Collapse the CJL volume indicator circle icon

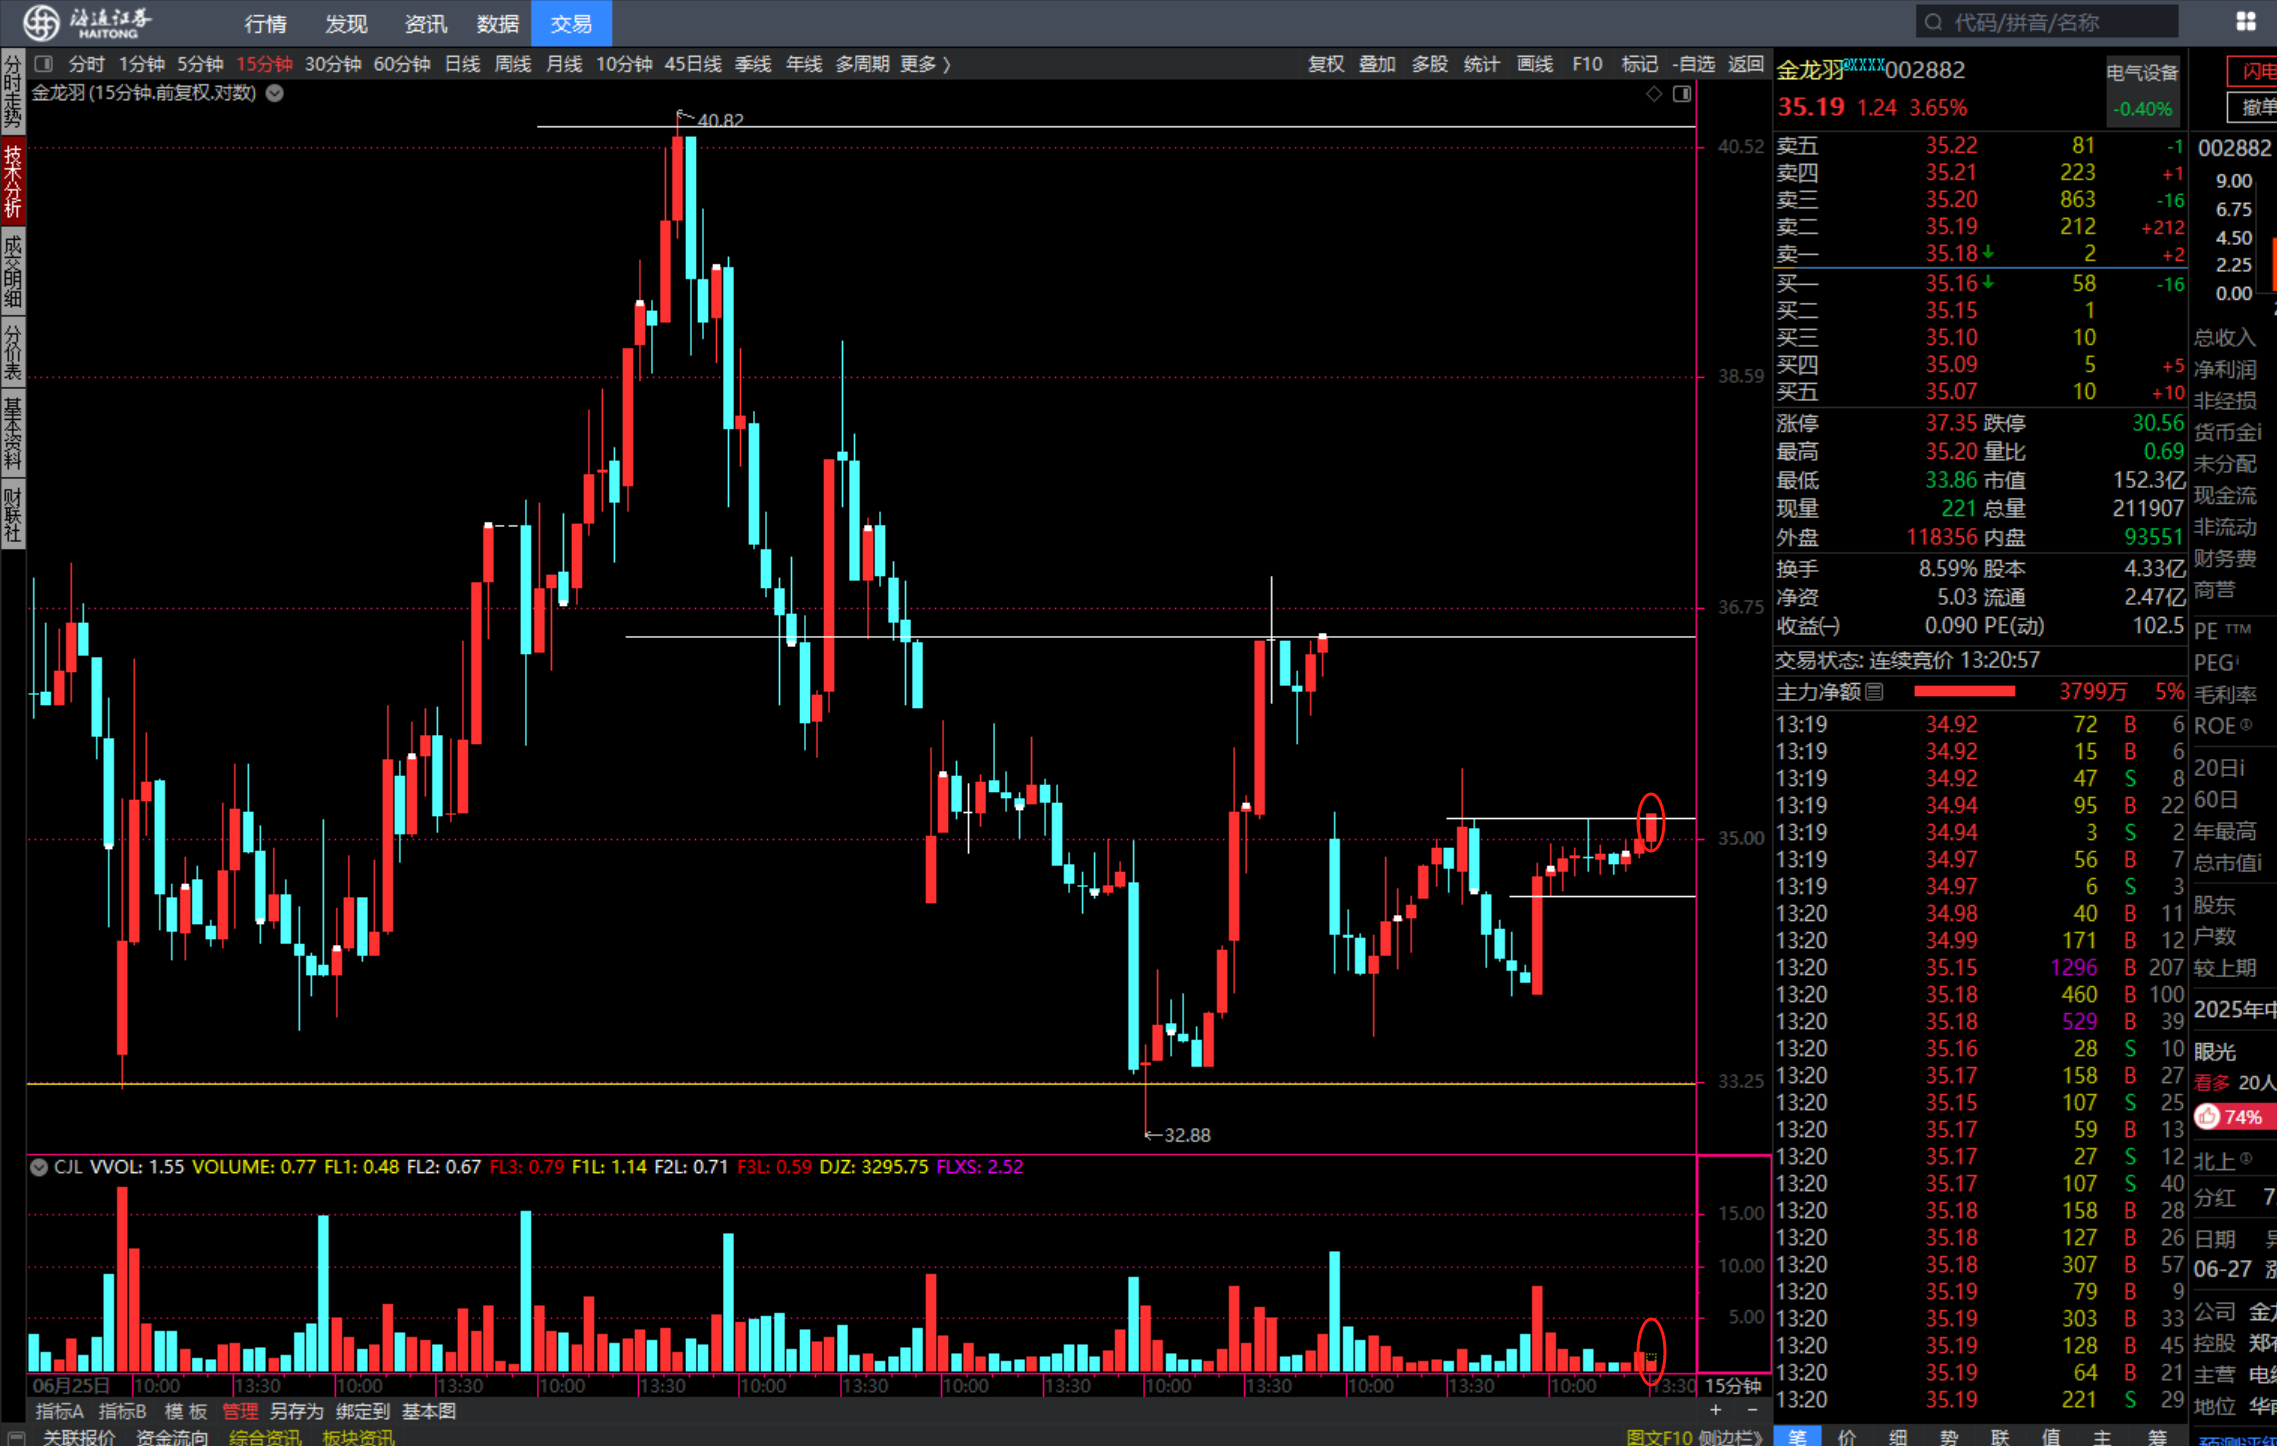pos(39,1167)
